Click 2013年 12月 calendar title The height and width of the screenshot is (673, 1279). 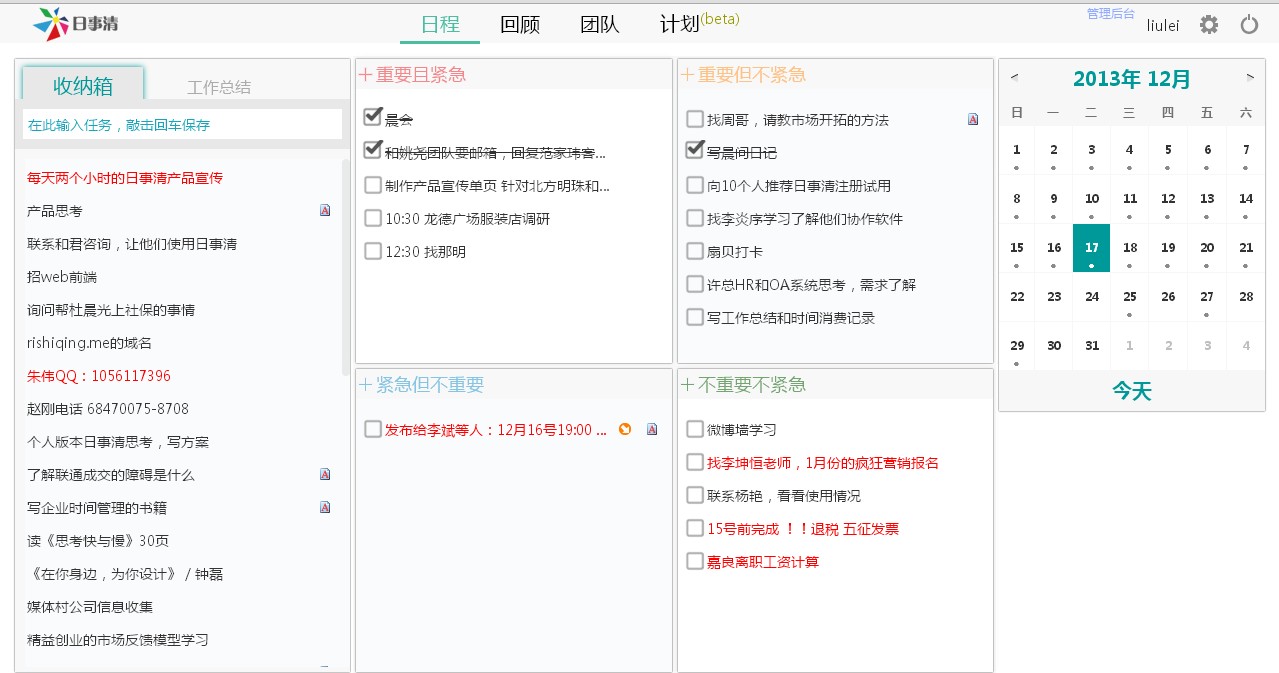(x=1132, y=78)
